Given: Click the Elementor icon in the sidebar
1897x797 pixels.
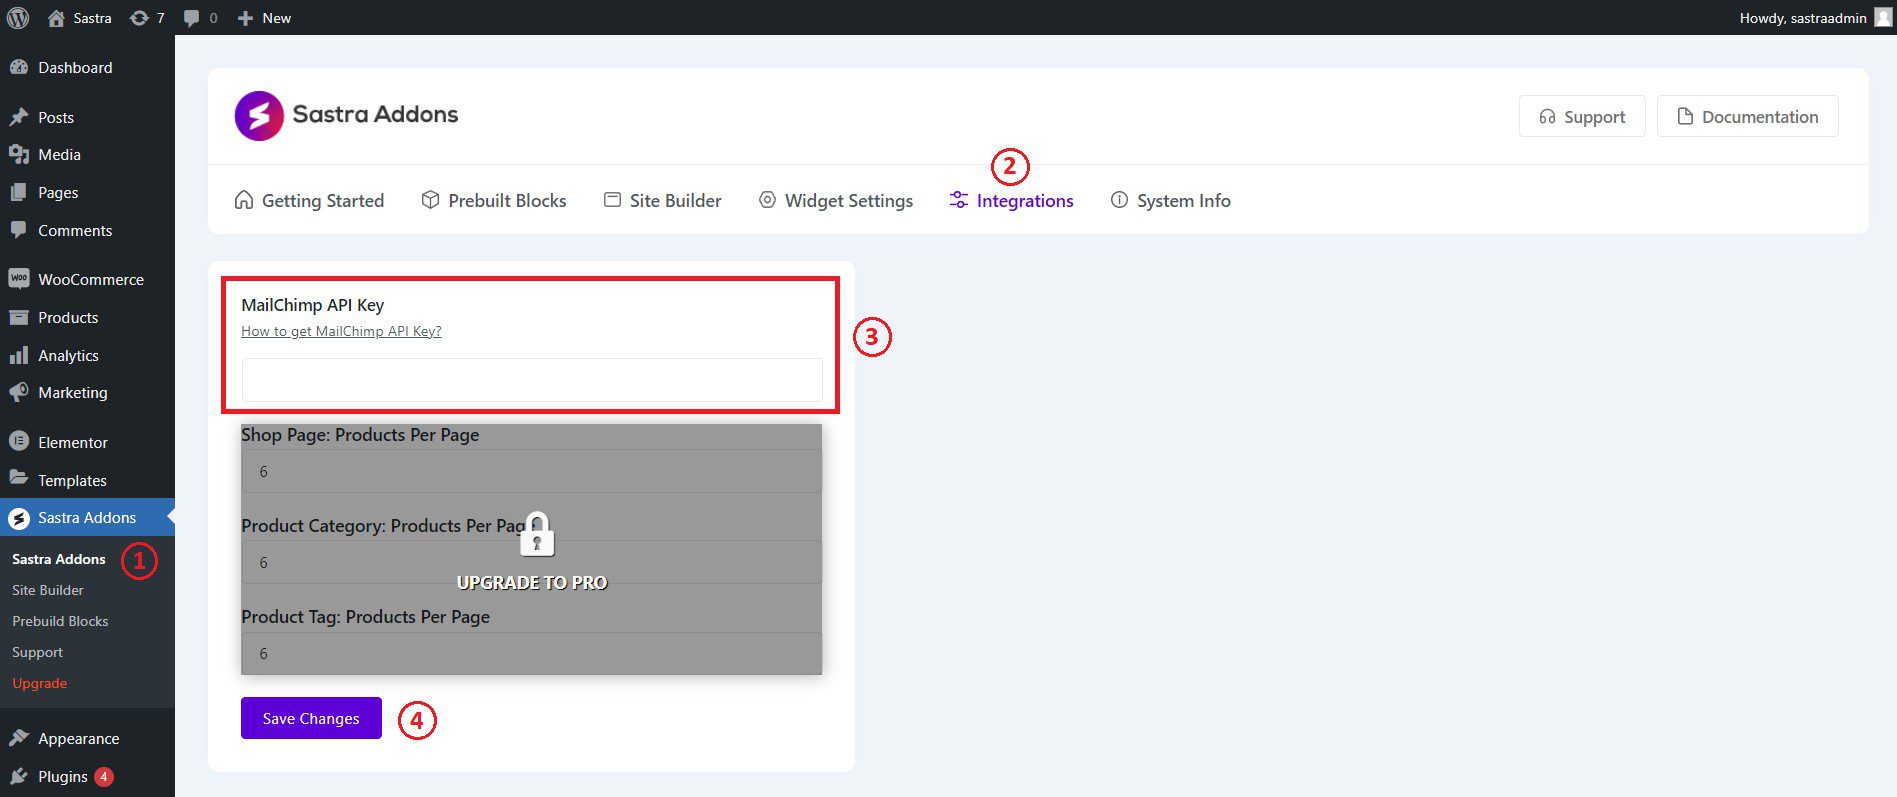Looking at the screenshot, I should click(18, 442).
